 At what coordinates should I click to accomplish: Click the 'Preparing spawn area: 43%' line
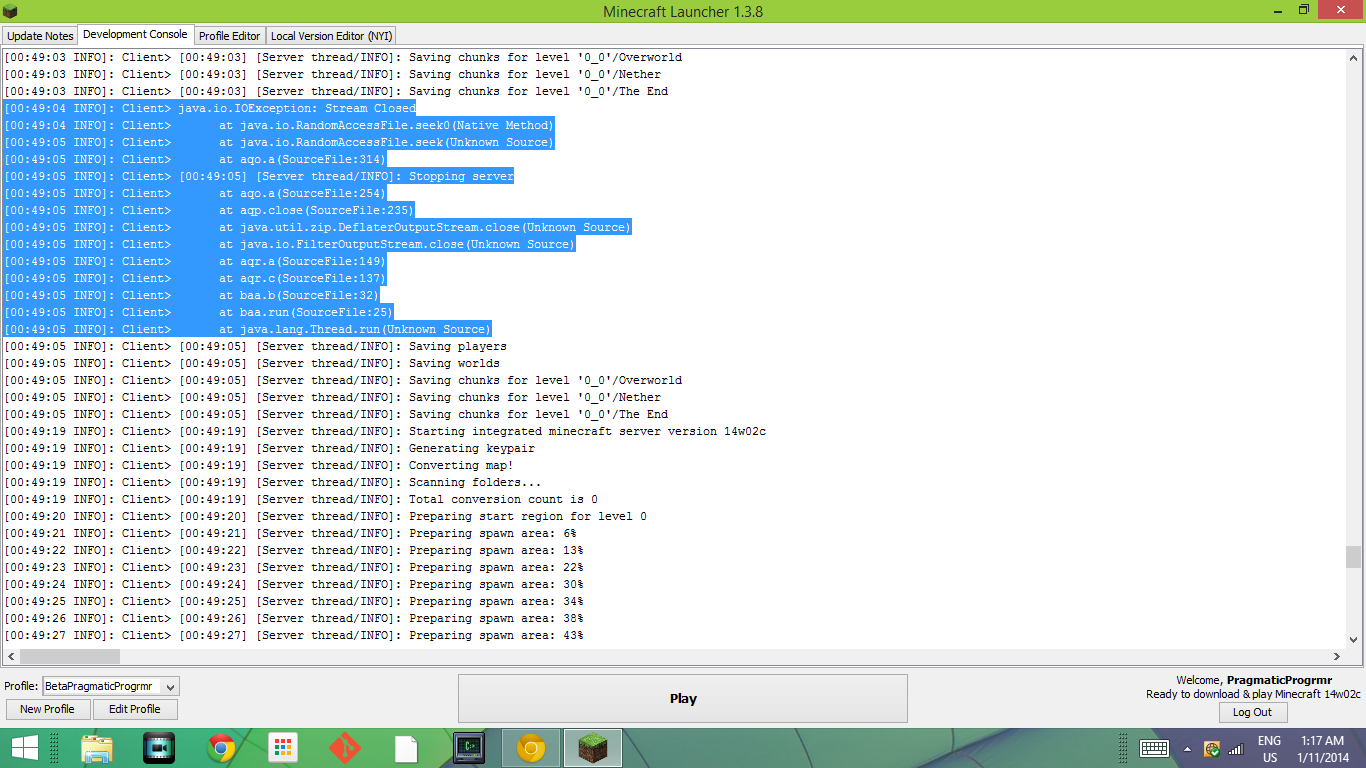click(x=294, y=635)
